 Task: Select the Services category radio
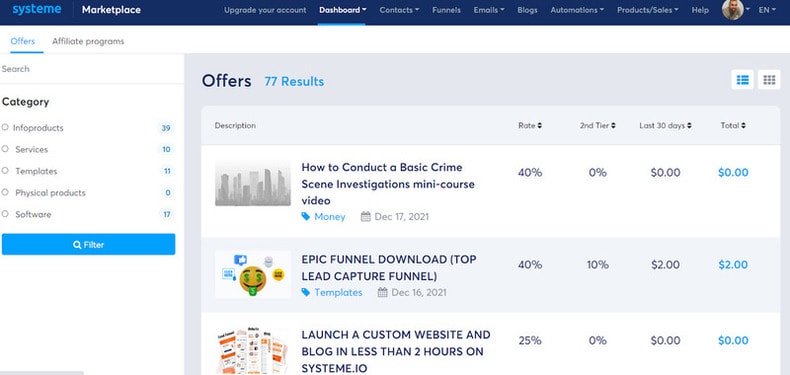tap(5, 149)
